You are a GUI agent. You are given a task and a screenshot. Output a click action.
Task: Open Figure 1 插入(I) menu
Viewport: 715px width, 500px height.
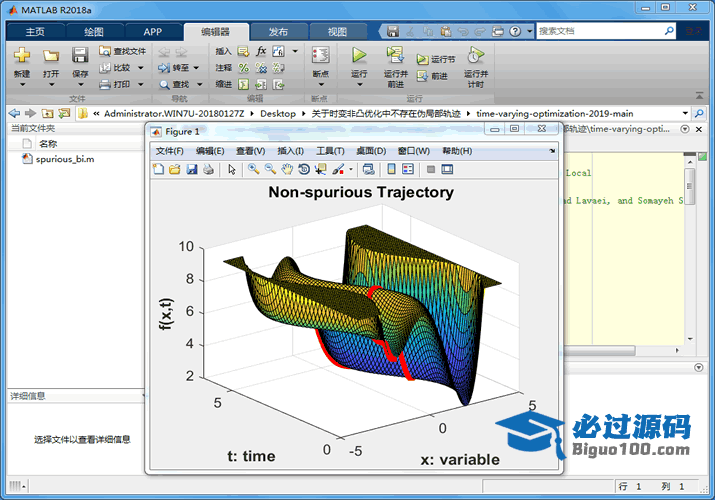290,151
